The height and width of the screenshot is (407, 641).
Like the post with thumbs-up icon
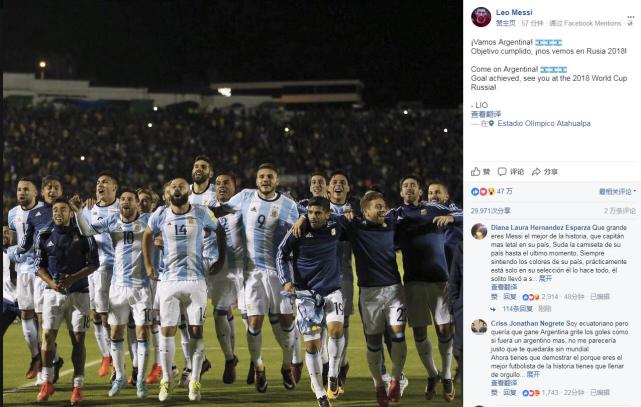(x=480, y=172)
